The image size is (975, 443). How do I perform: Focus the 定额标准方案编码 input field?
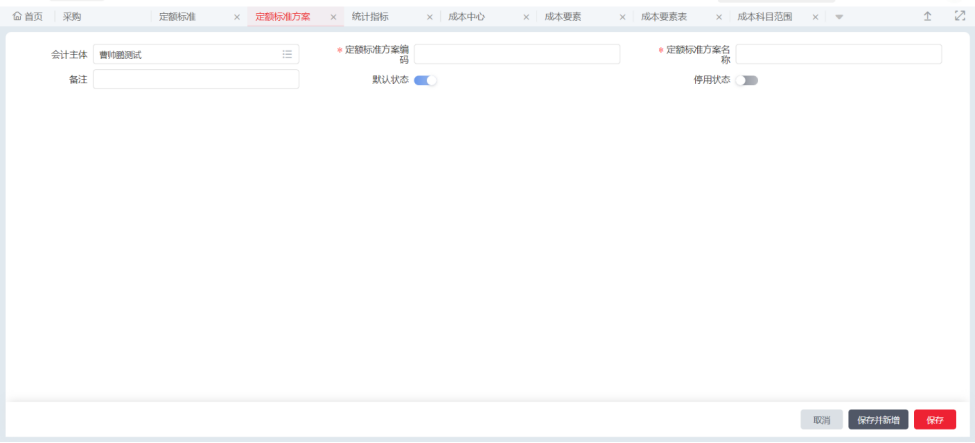coord(517,54)
